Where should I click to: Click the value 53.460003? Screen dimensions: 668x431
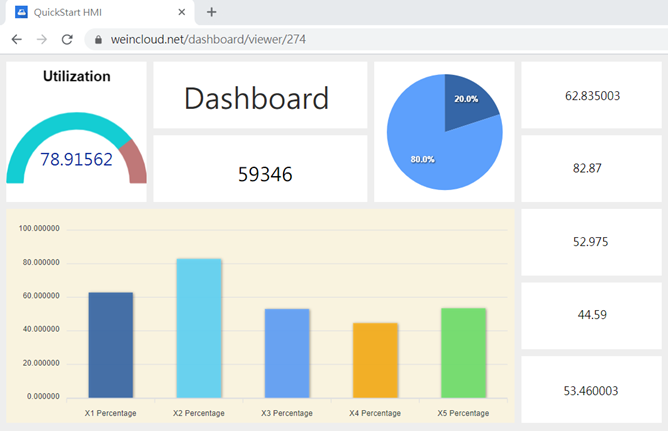[x=591, y=391]
